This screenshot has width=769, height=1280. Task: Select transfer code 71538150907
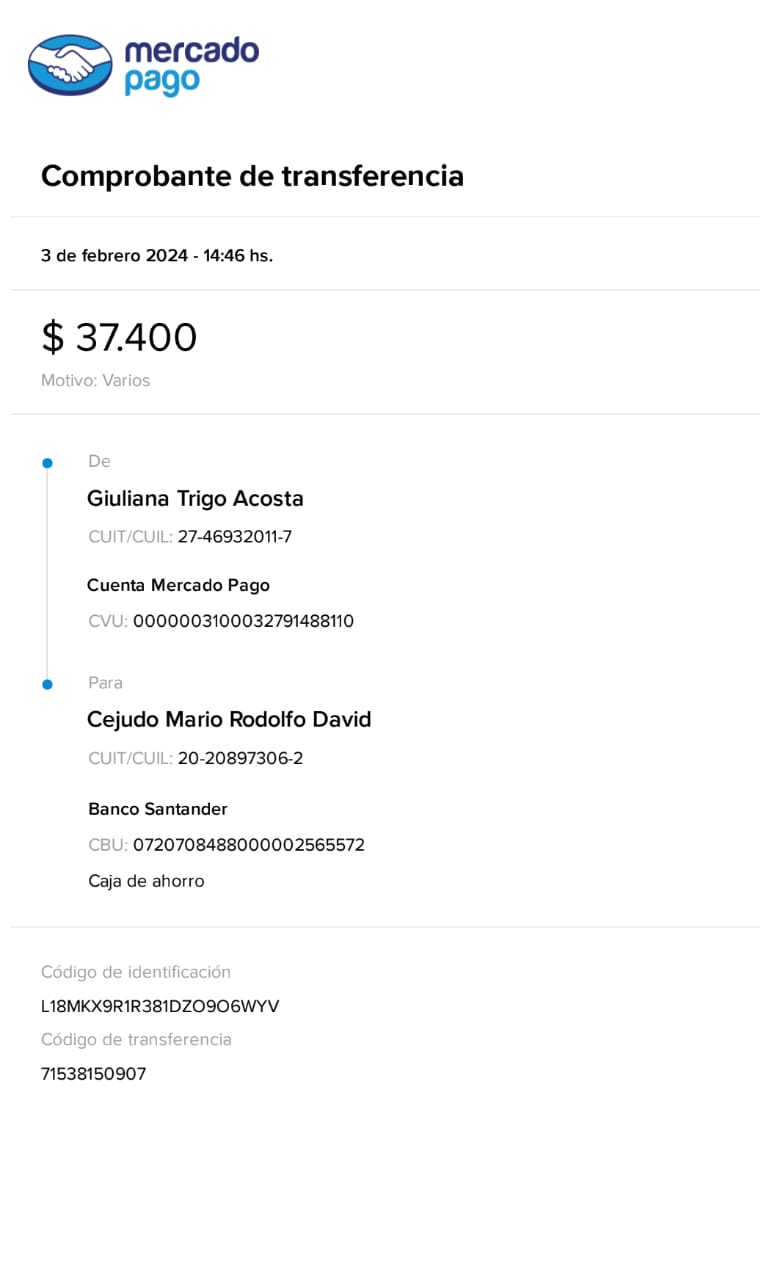[x=93, y=1074]
